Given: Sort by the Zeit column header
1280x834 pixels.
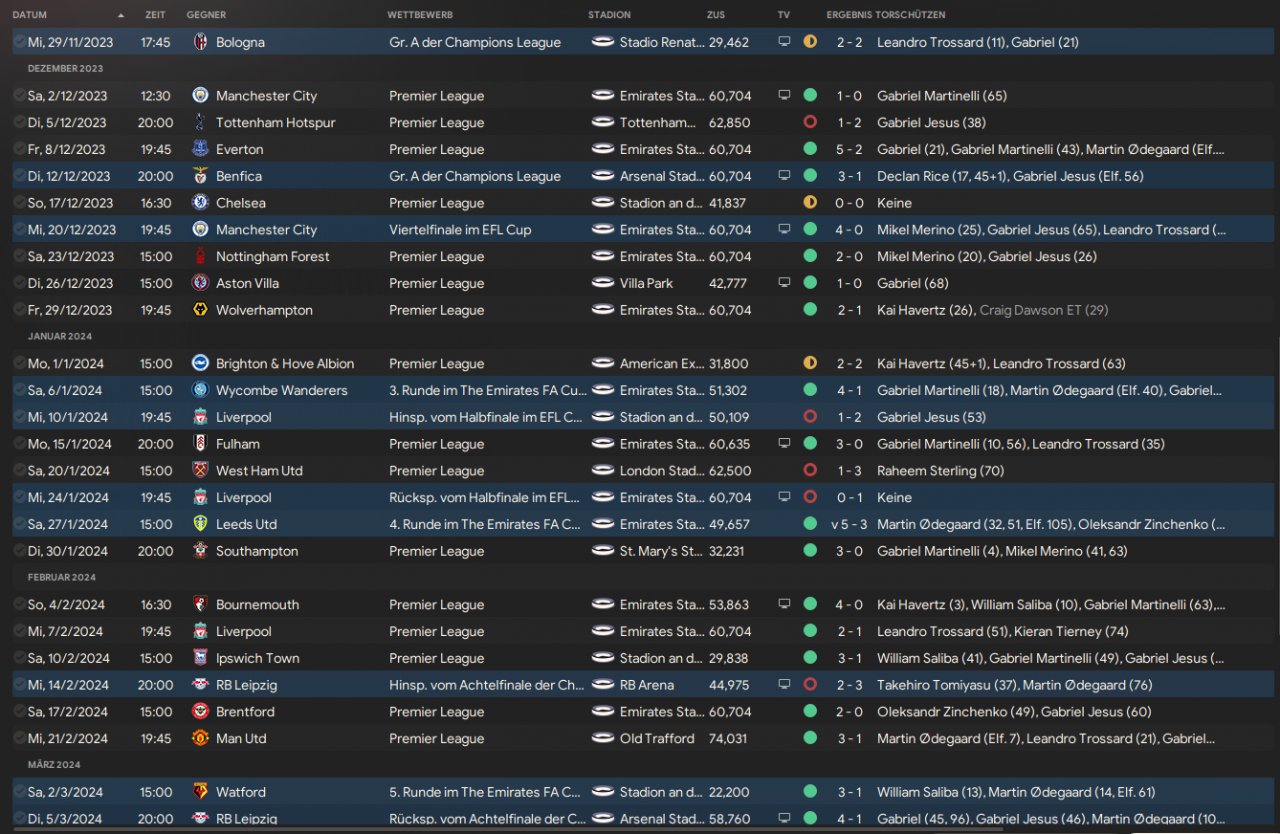Looking at the screenshot, I should point(155,15).
